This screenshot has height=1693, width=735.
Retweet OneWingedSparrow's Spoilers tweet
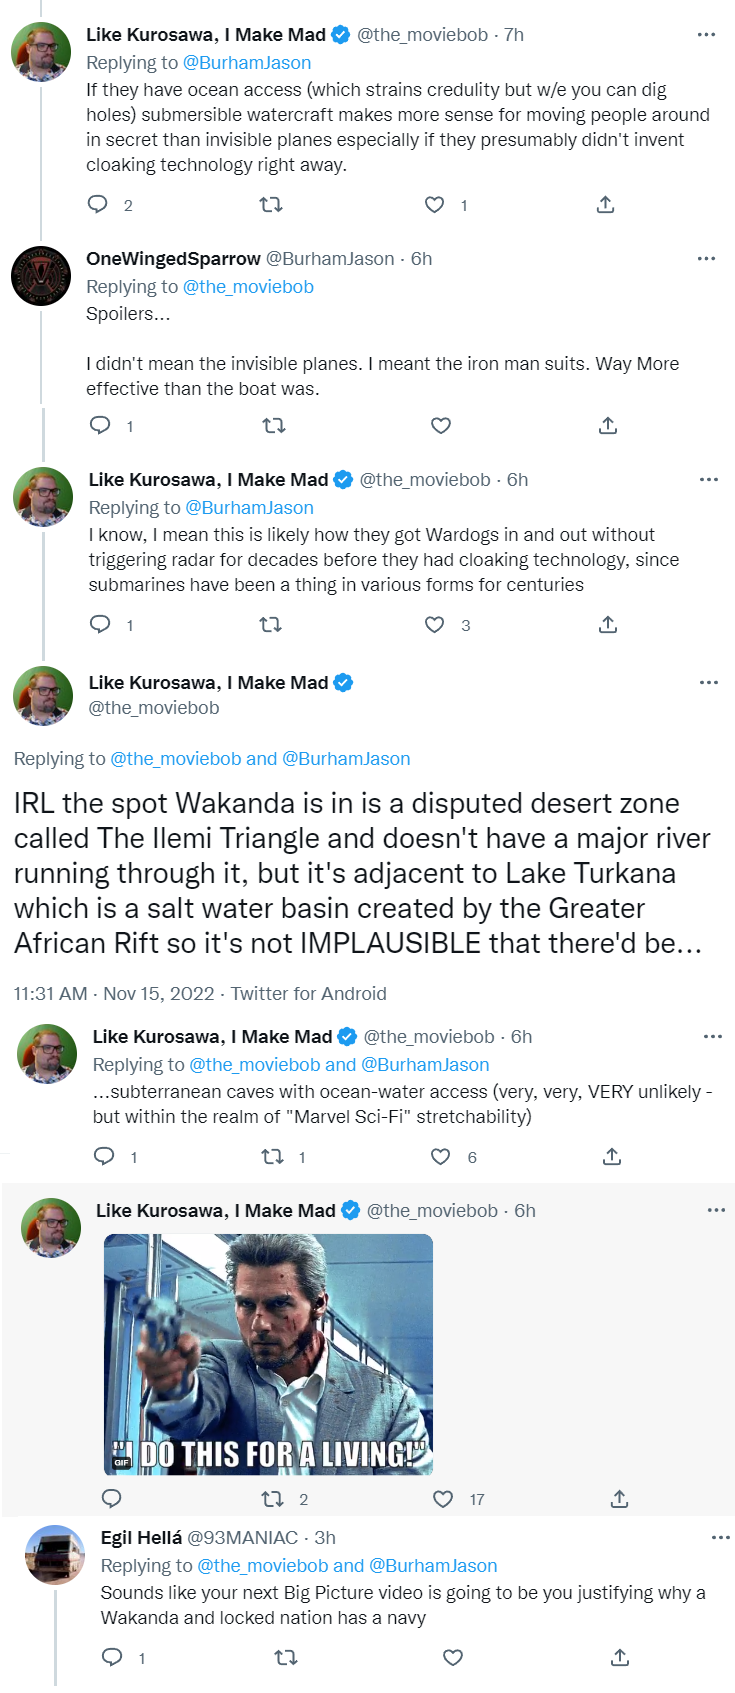click(x=274, y=426)
